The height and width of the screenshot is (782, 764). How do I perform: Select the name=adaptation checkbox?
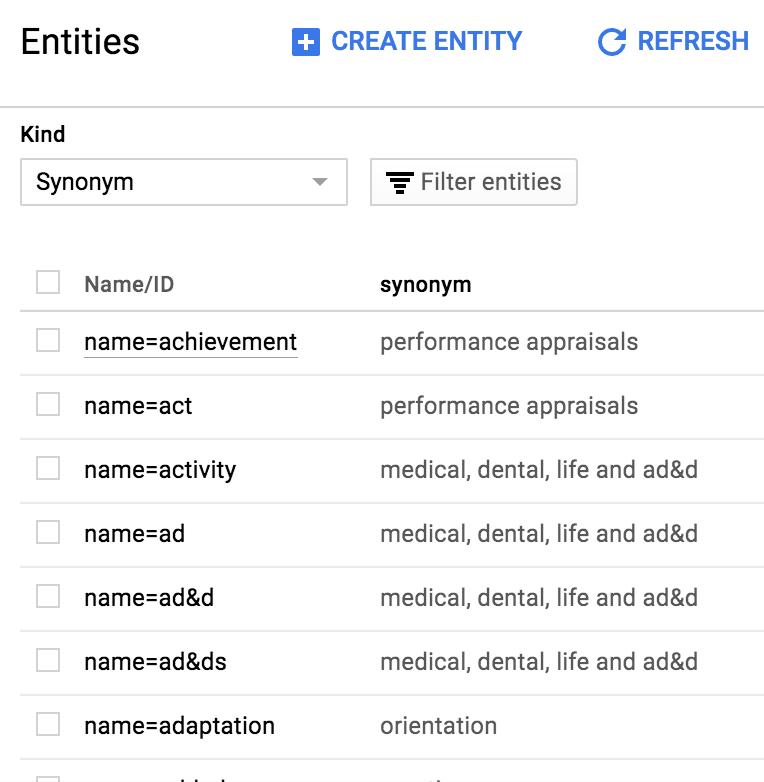click(48, 725)
